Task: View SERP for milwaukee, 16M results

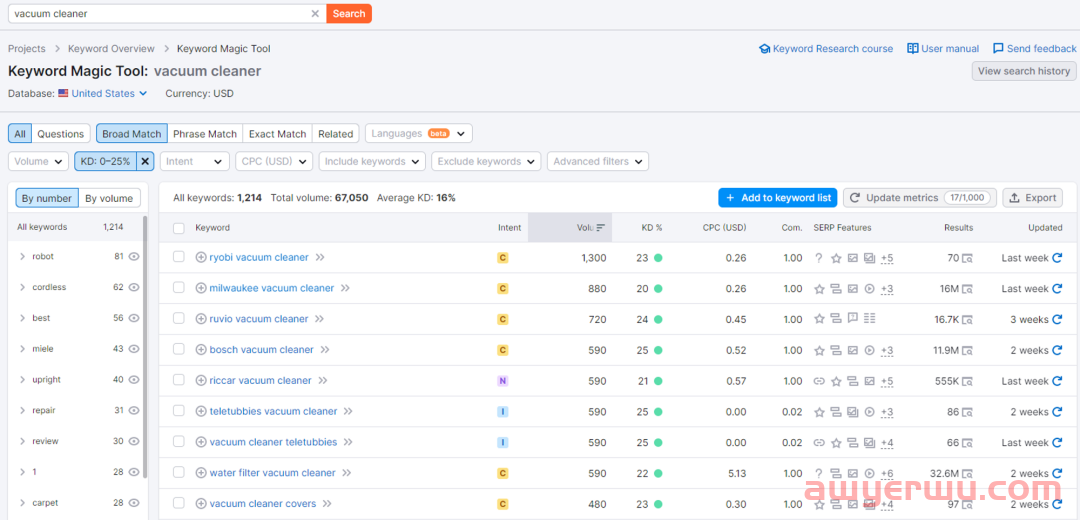Action: [x=968, y=289]
